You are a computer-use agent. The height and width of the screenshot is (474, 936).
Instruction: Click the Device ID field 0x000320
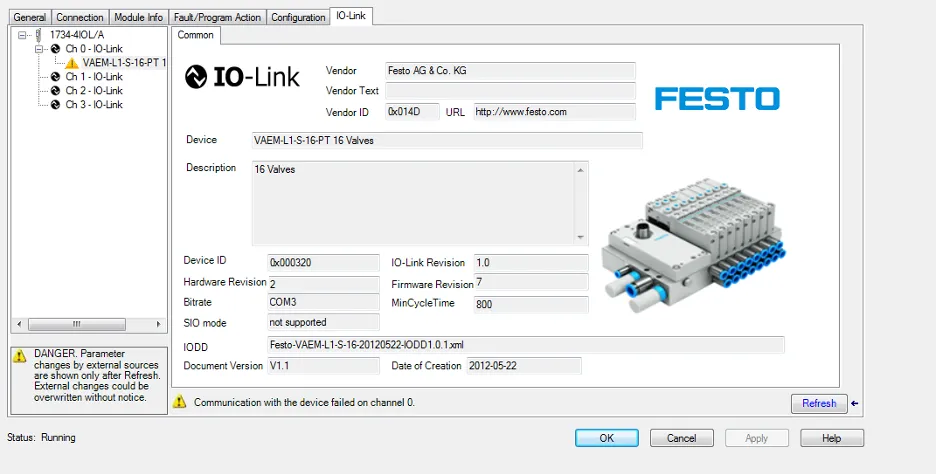(323, 263)
